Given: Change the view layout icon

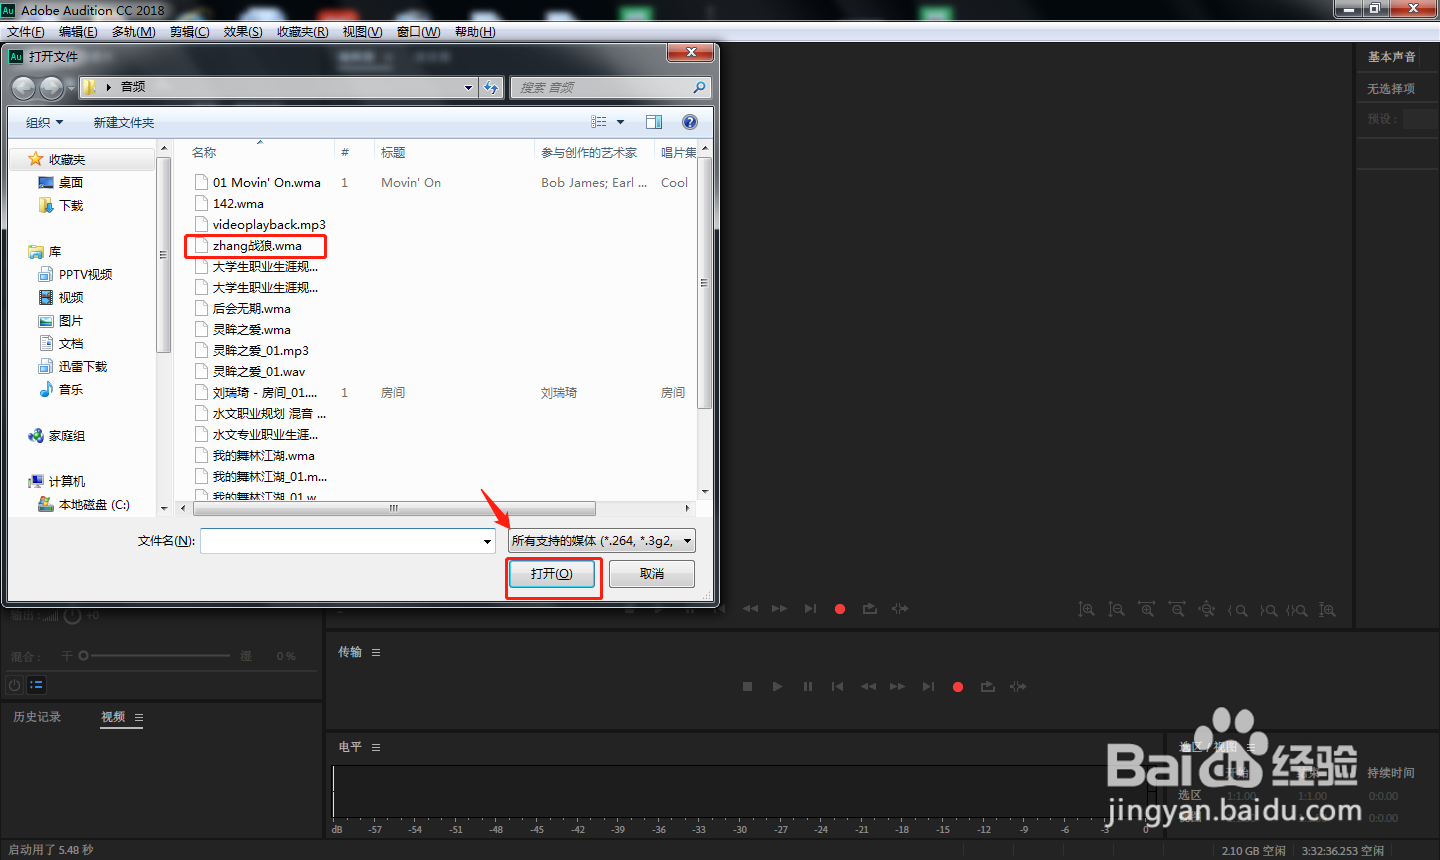Looking at the screenshot, I should pos(599,122).
